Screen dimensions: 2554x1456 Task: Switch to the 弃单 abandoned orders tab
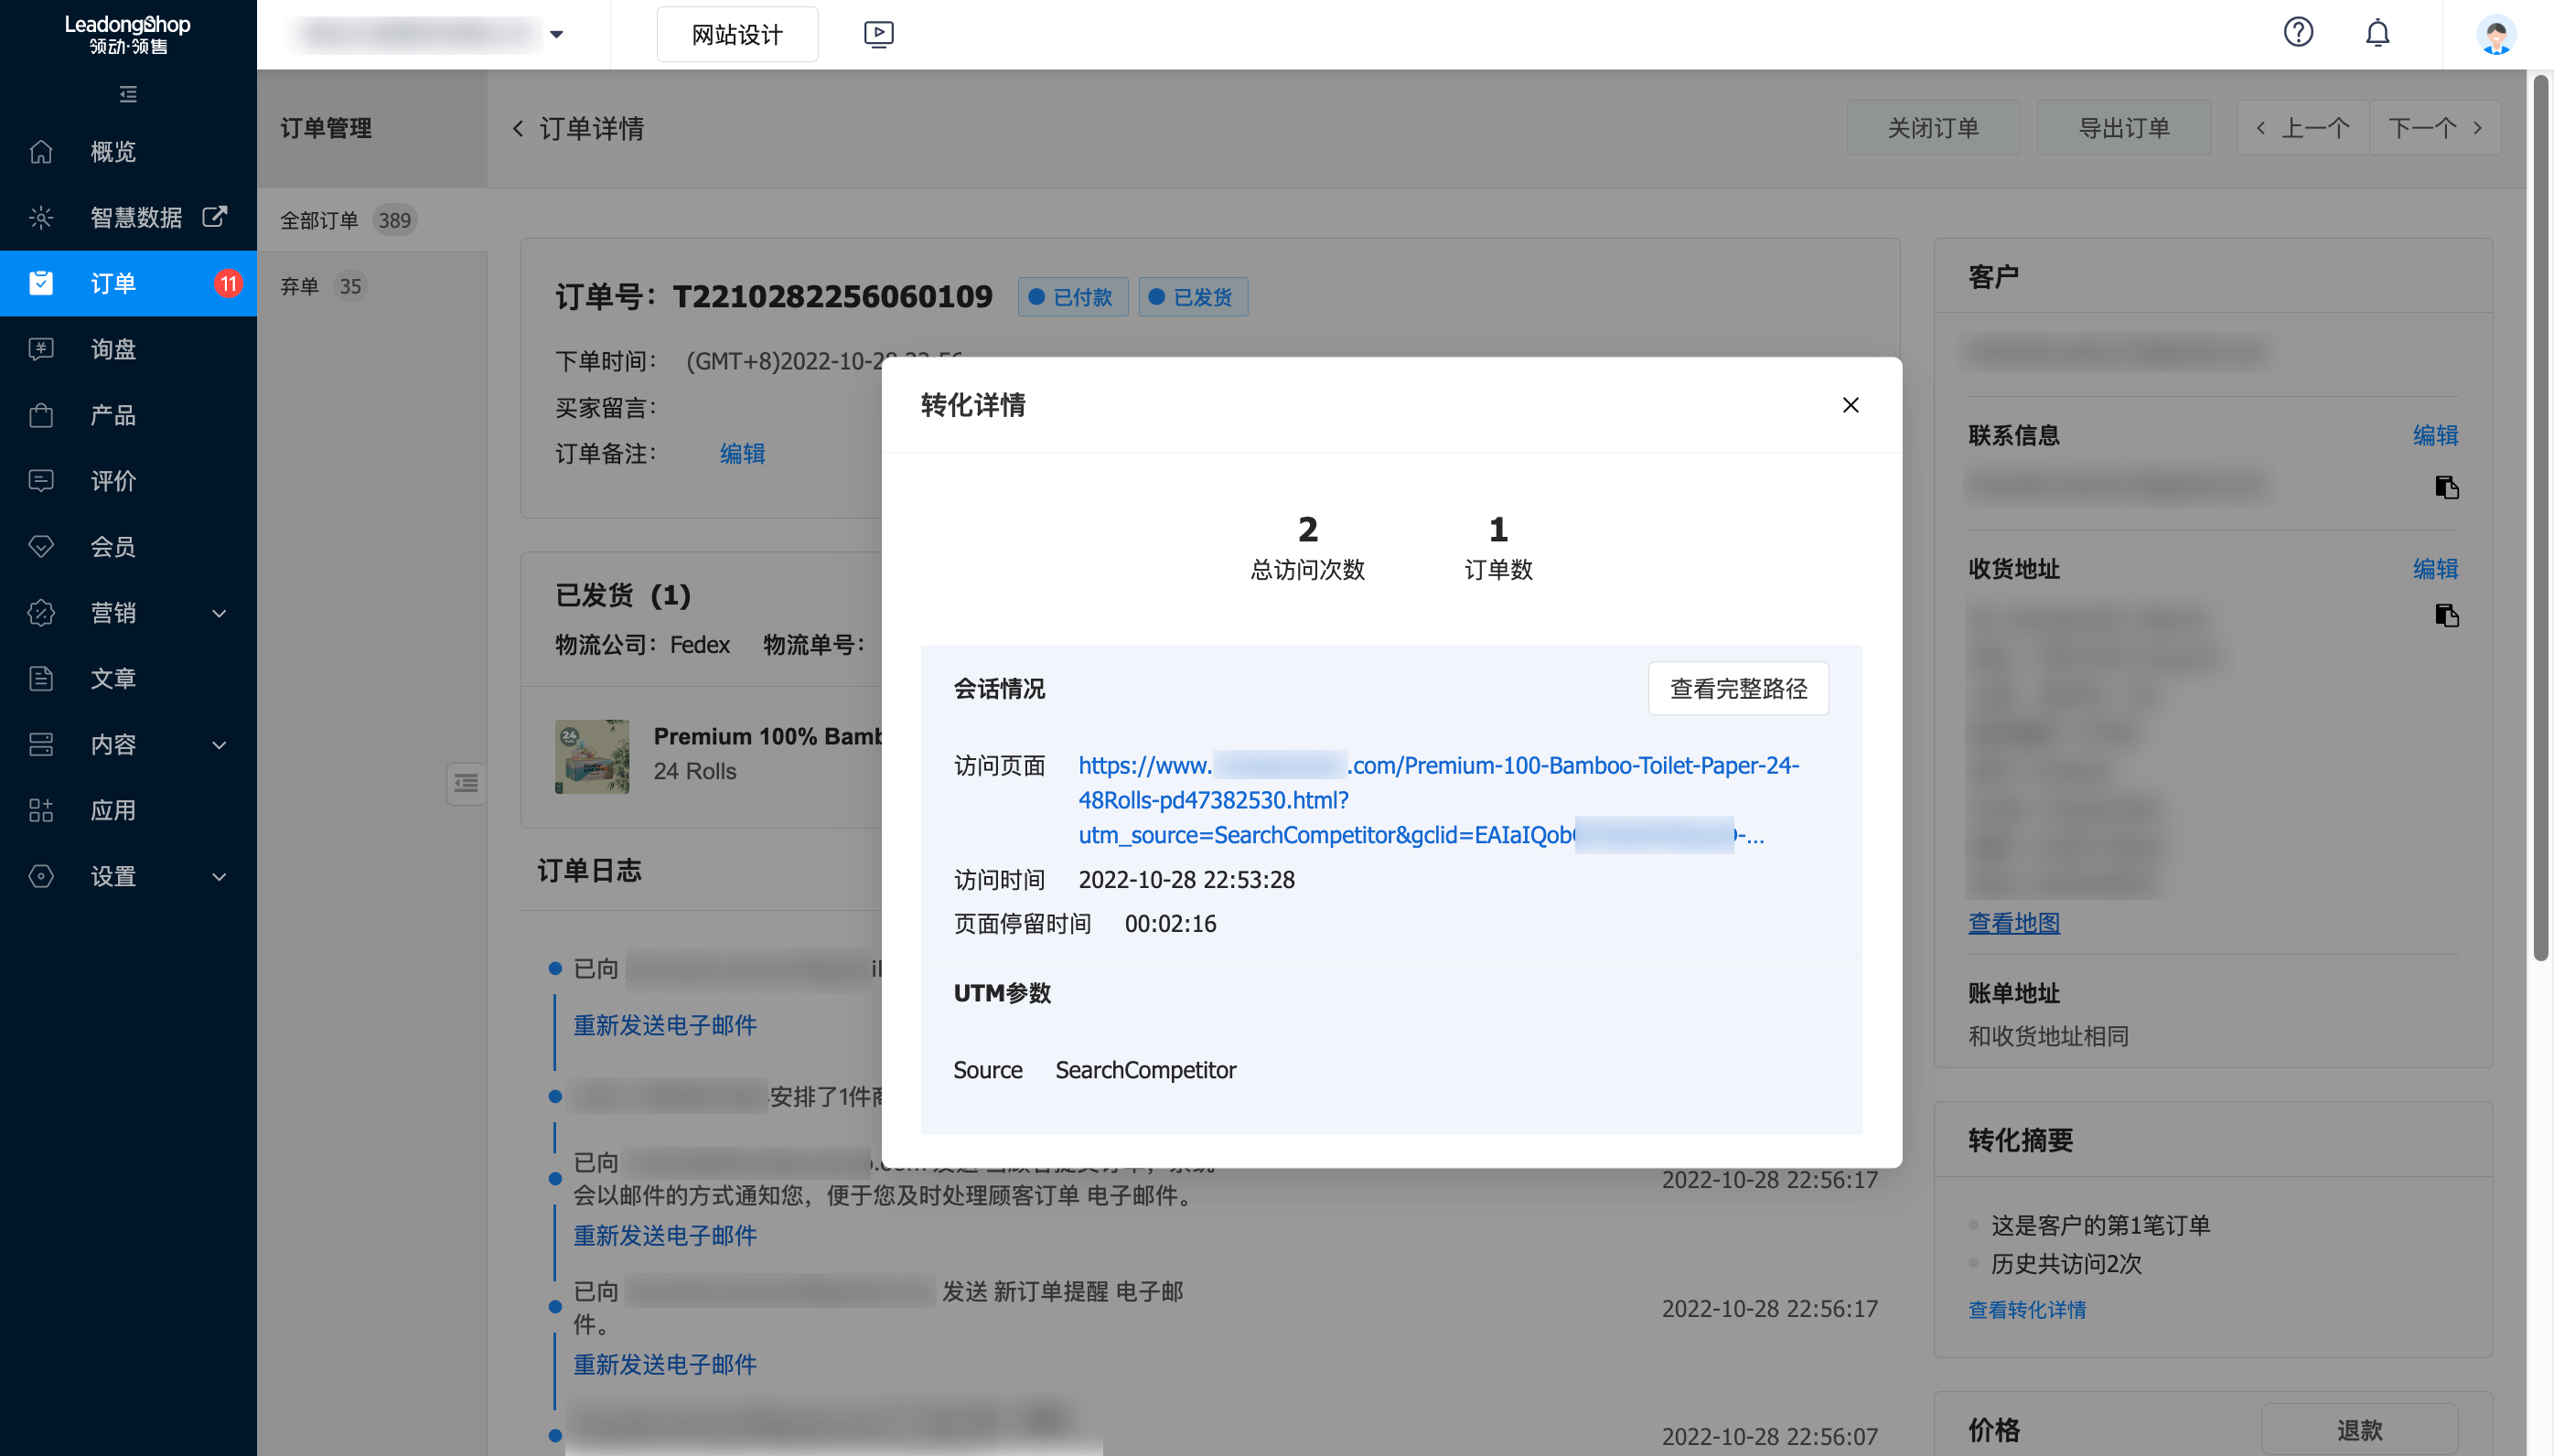299,286
